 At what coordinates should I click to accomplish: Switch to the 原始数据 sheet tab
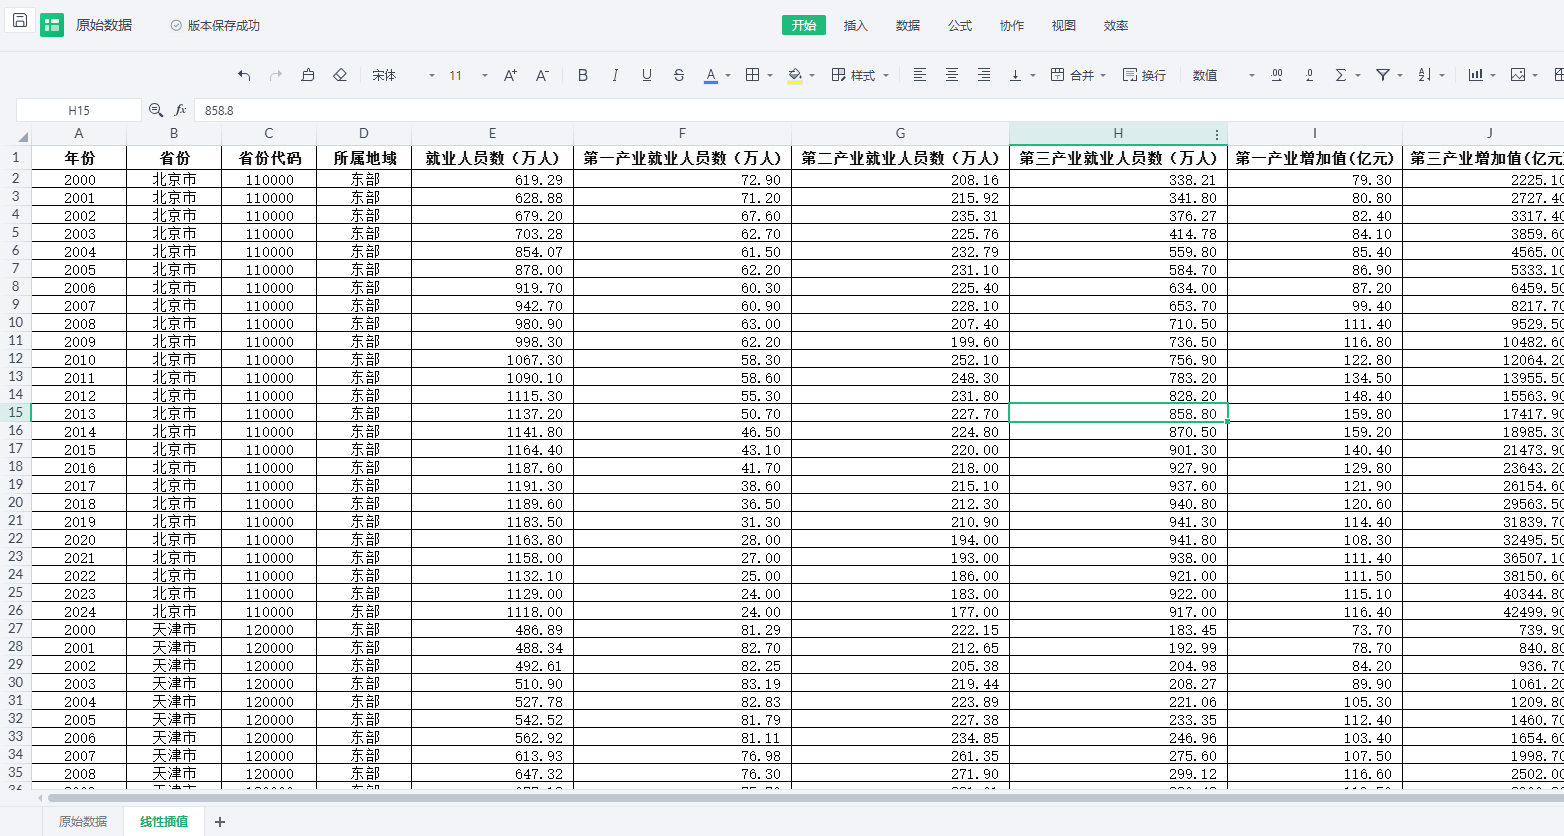pos(83,821)
